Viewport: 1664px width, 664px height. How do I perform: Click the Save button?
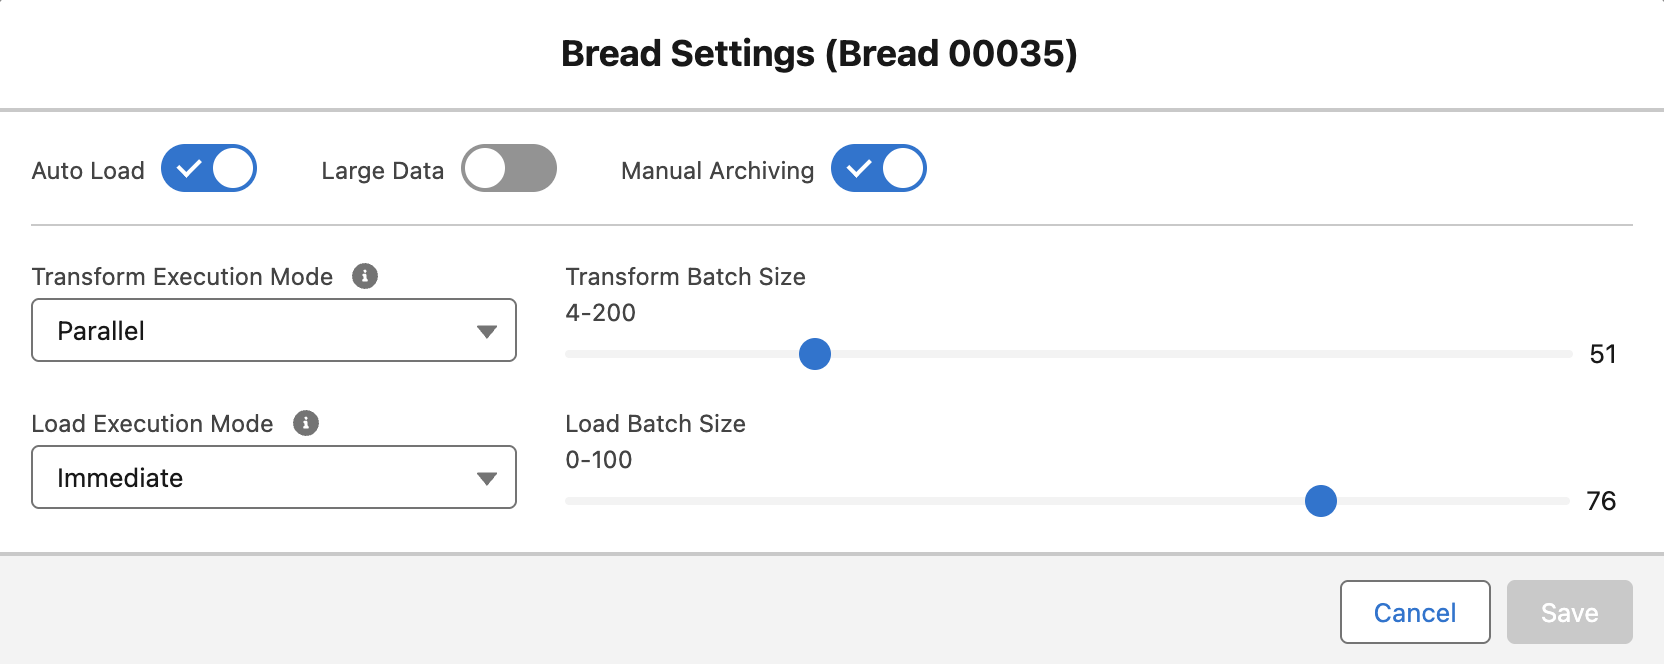(1569, 611)
